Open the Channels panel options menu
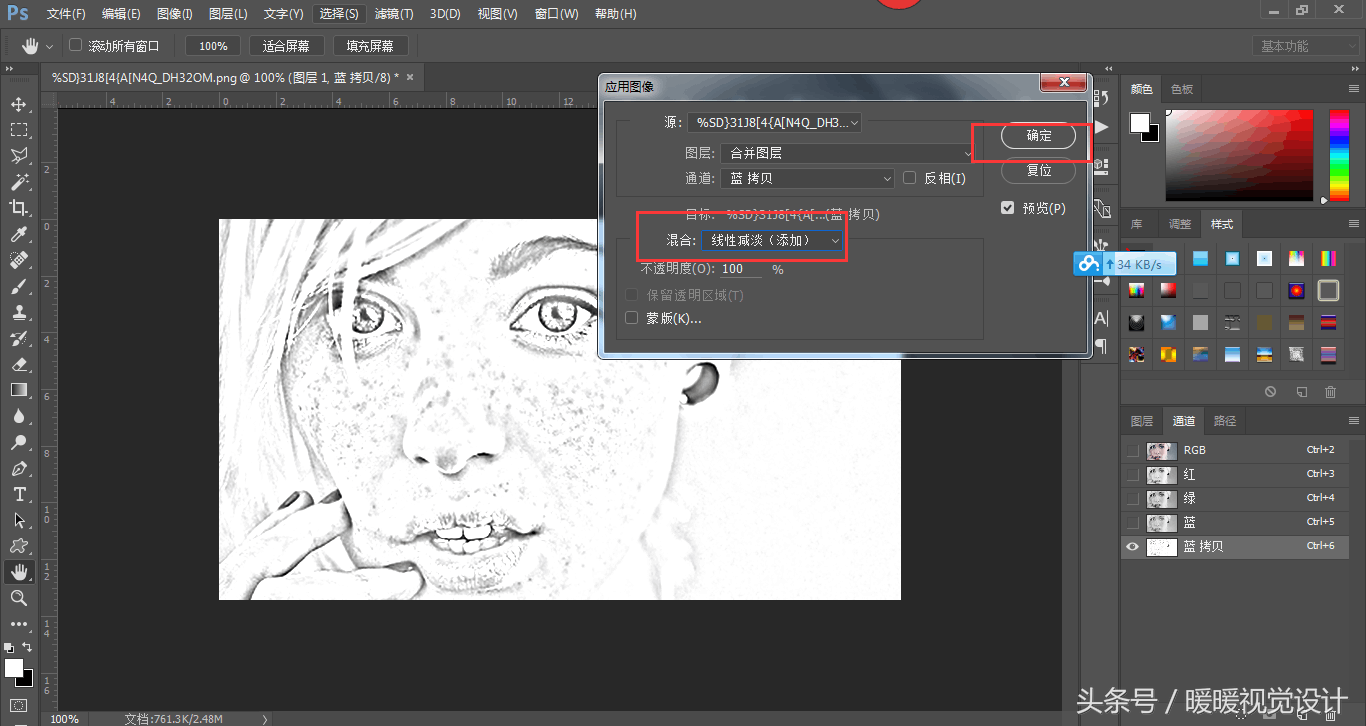 coord(1354,421)
